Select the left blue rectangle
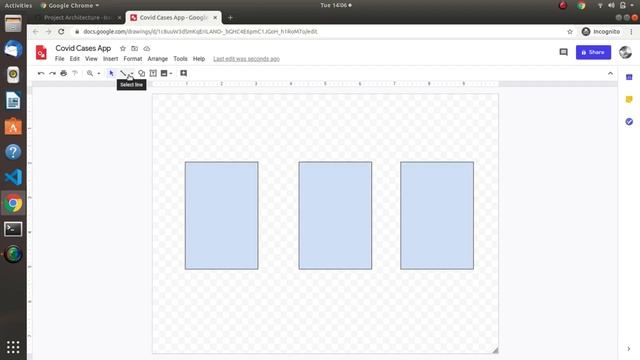 click(221, 216)
